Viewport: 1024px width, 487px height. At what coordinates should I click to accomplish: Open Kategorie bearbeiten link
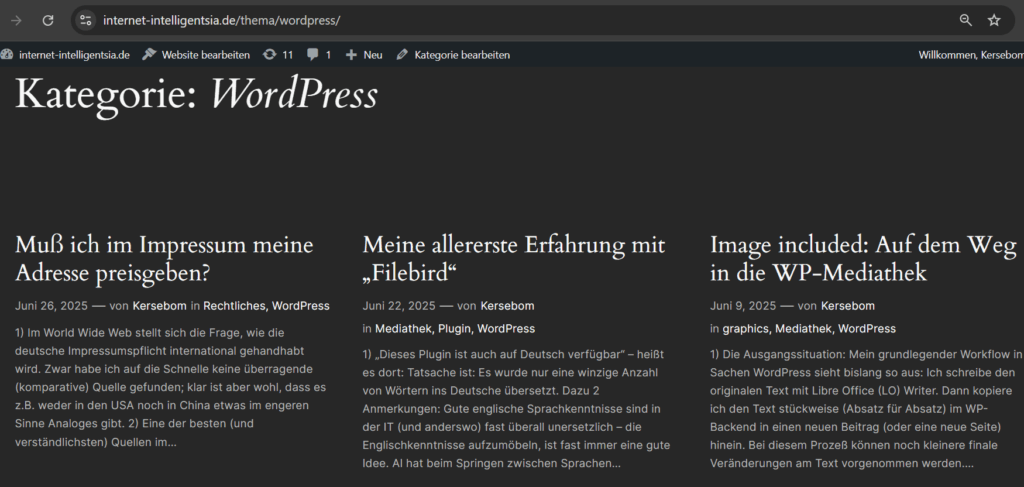point(462,55)
